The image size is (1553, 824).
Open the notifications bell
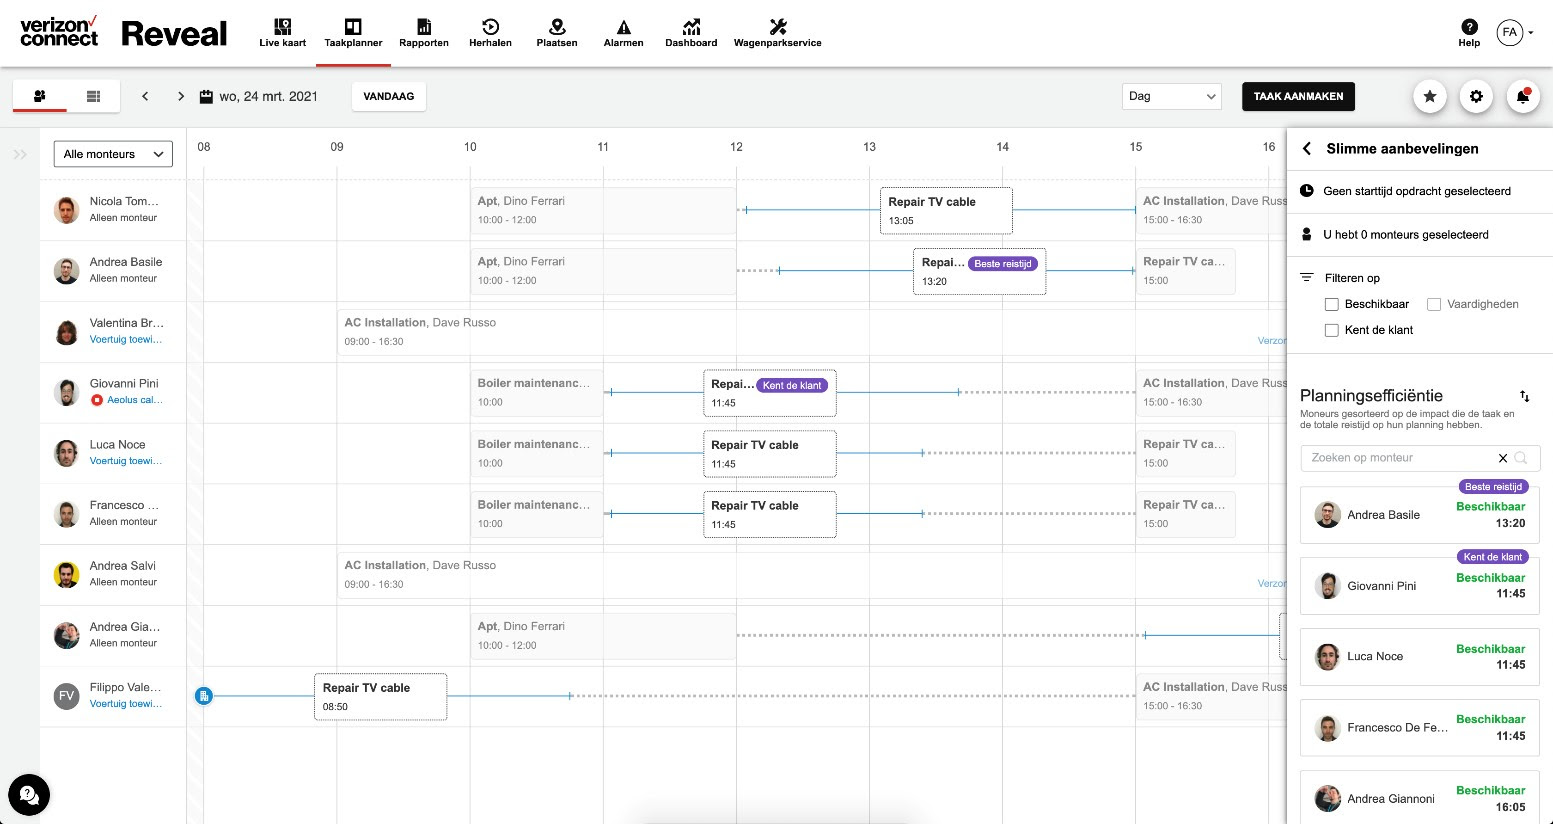(1523, 96)
